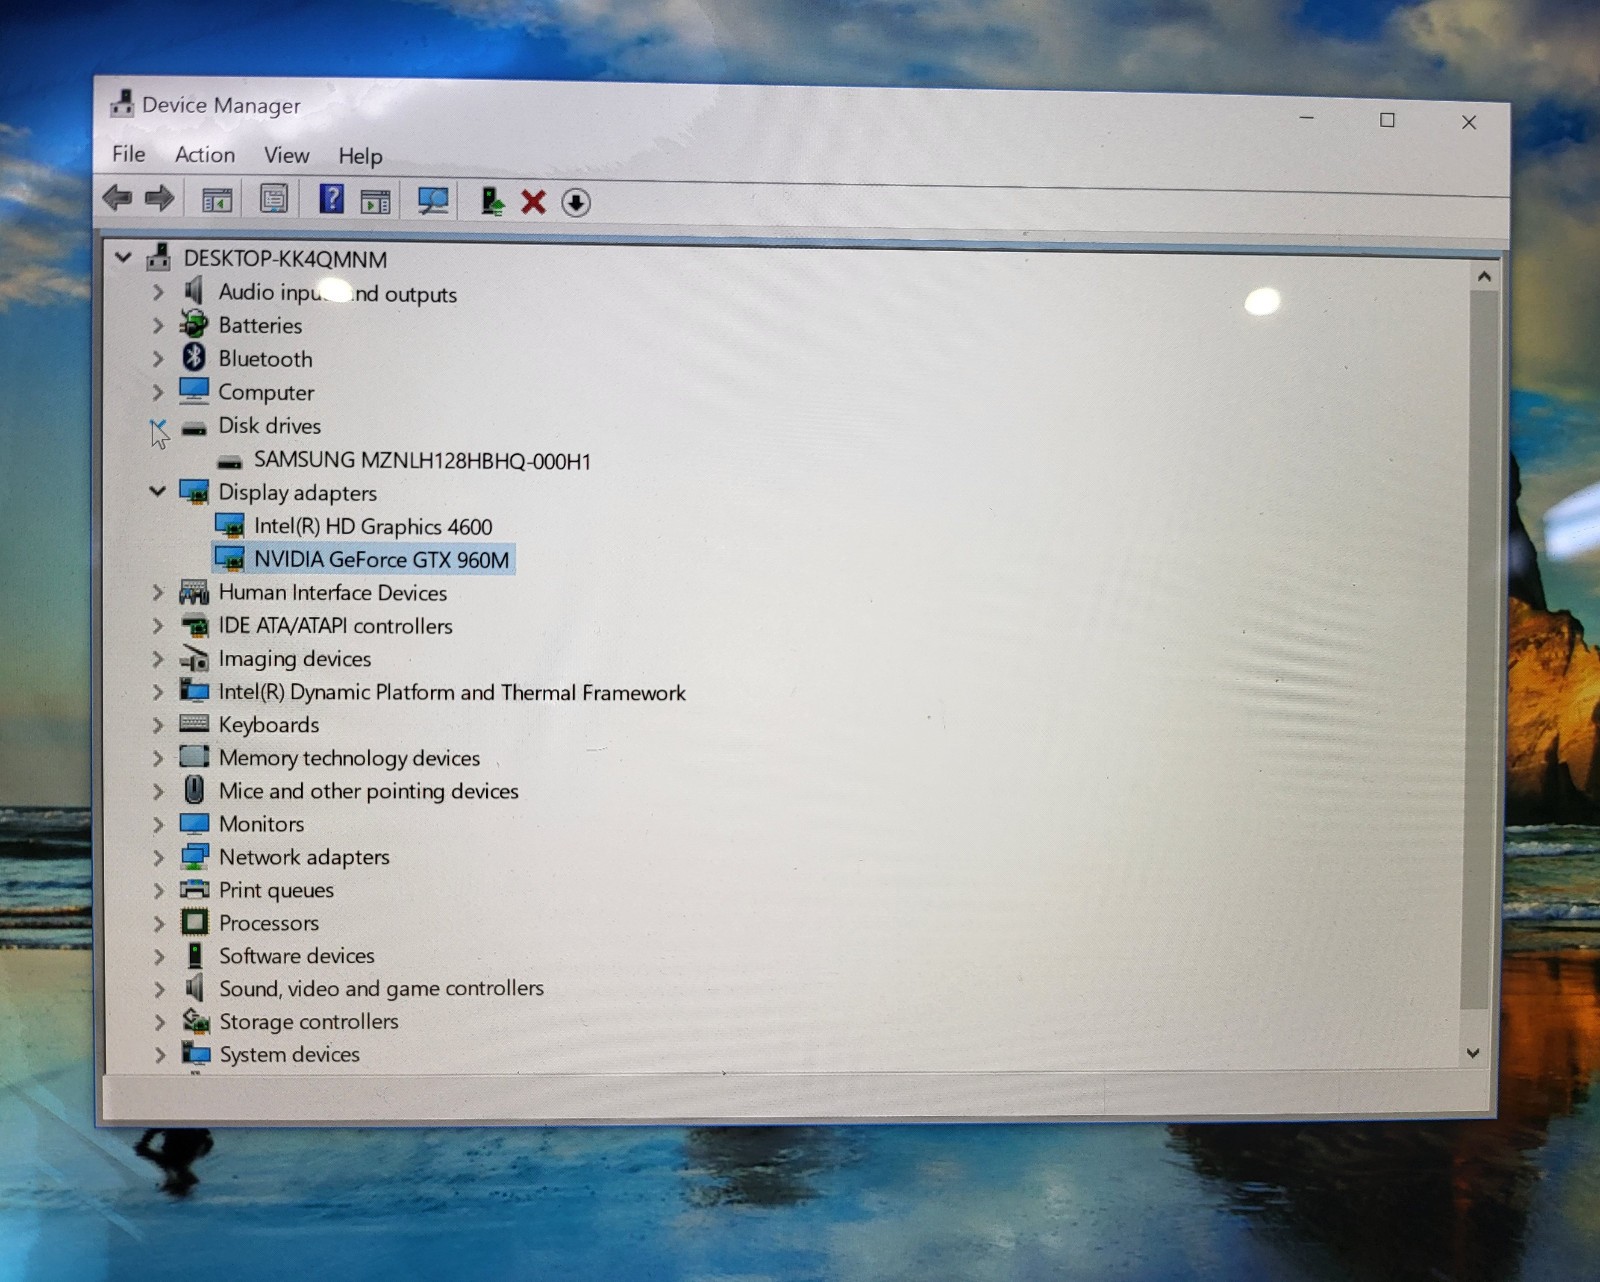1600x1282 pixels.
Task: Click the Bluetooth category icon
Action: click(194, 358)
